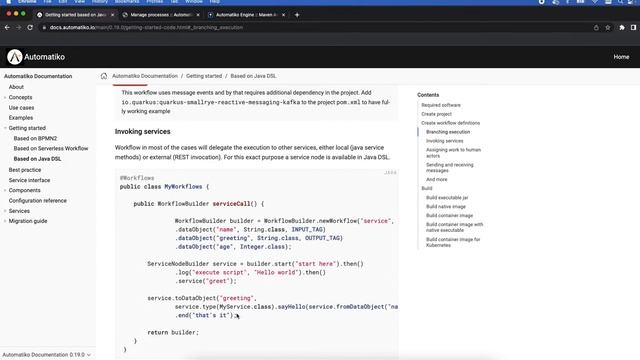Viewport: 640px width, 360px height.
Task: Open Examples in the sidebar
Action: tap(21, 118)
